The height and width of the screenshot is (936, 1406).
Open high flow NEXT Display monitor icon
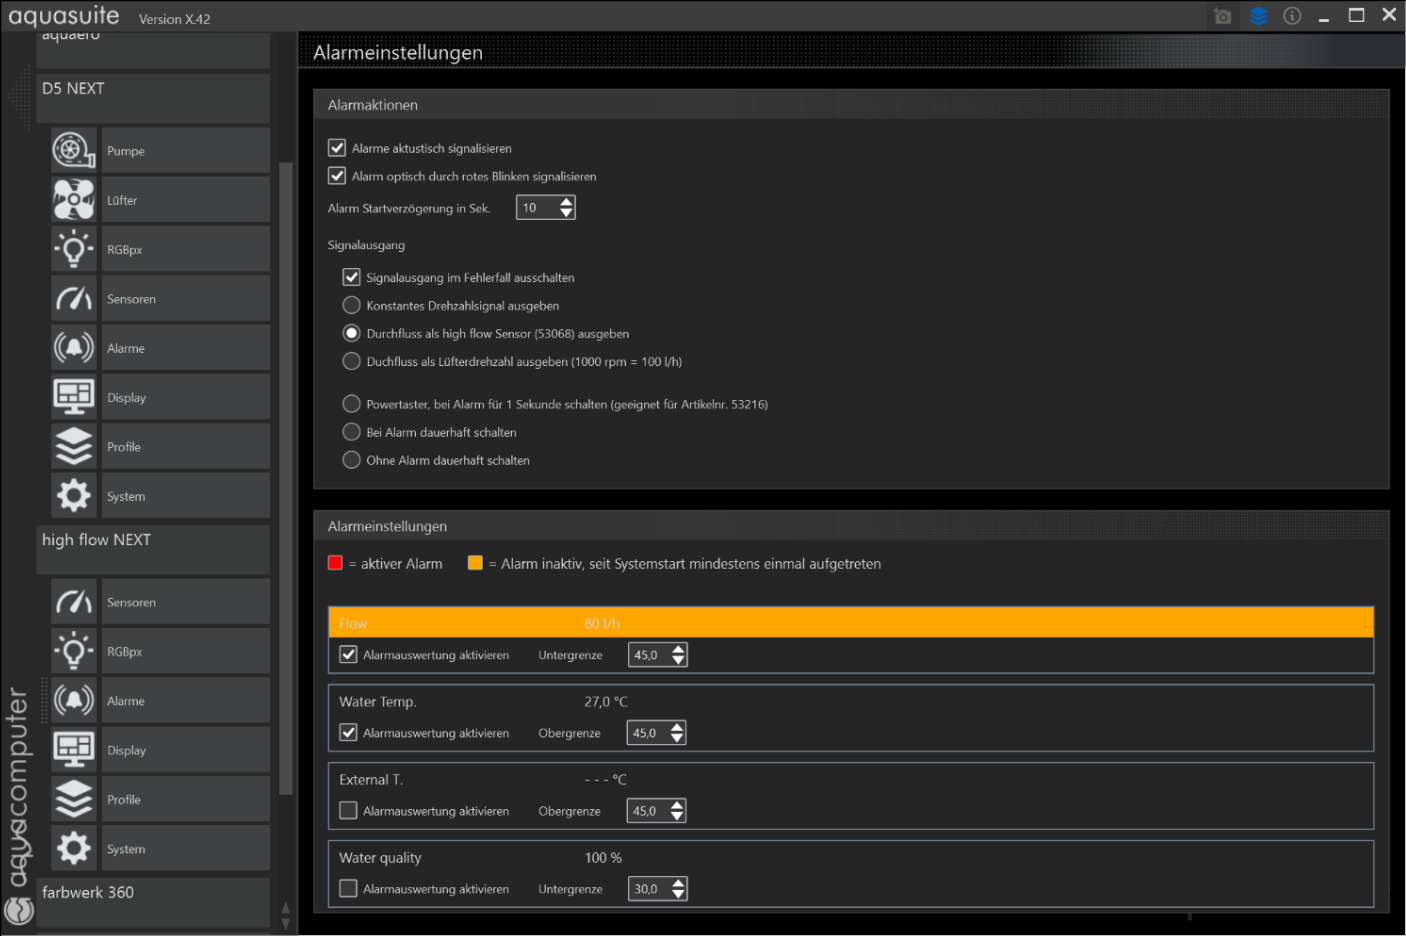(74, 750)
